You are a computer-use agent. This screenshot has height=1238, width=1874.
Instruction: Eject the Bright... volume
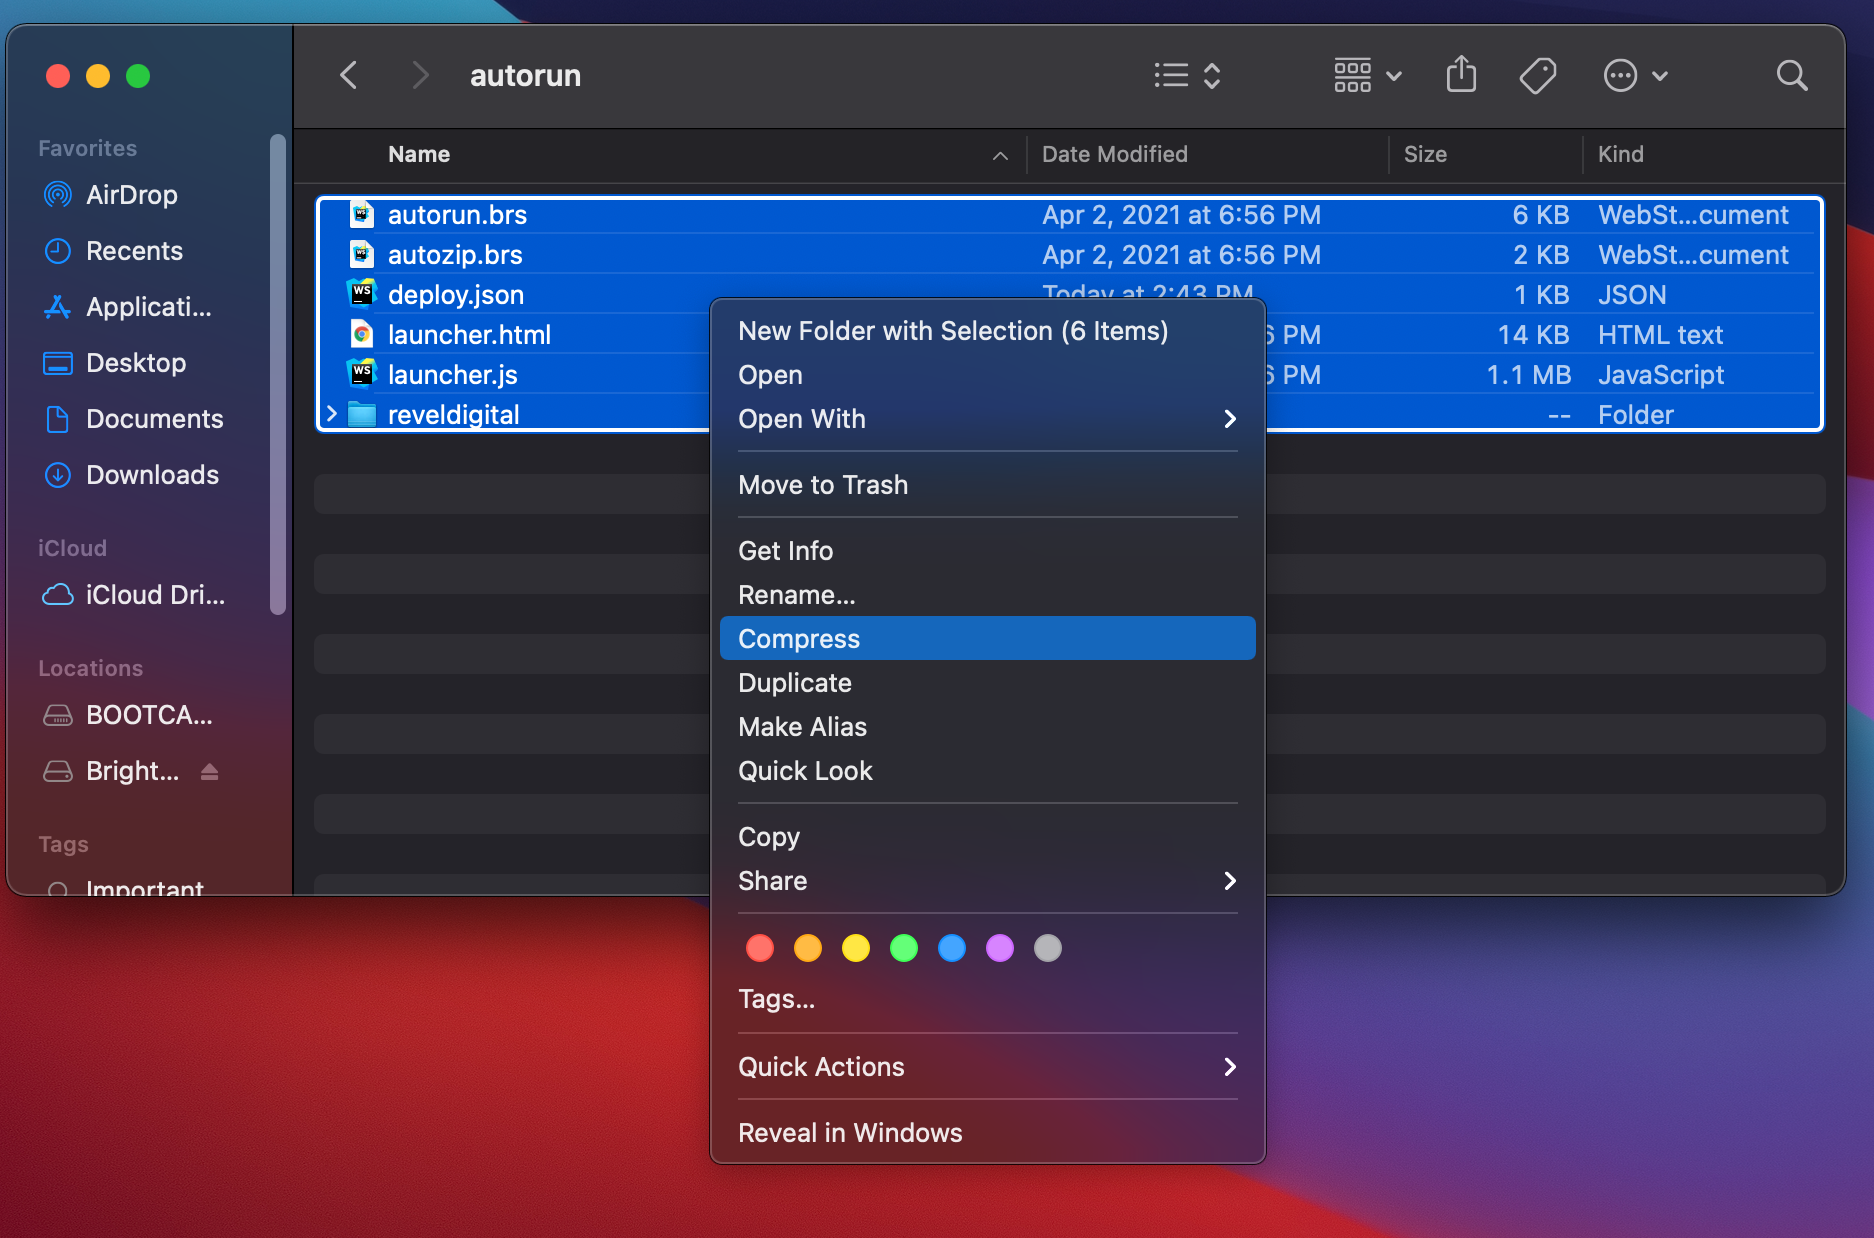209,771
